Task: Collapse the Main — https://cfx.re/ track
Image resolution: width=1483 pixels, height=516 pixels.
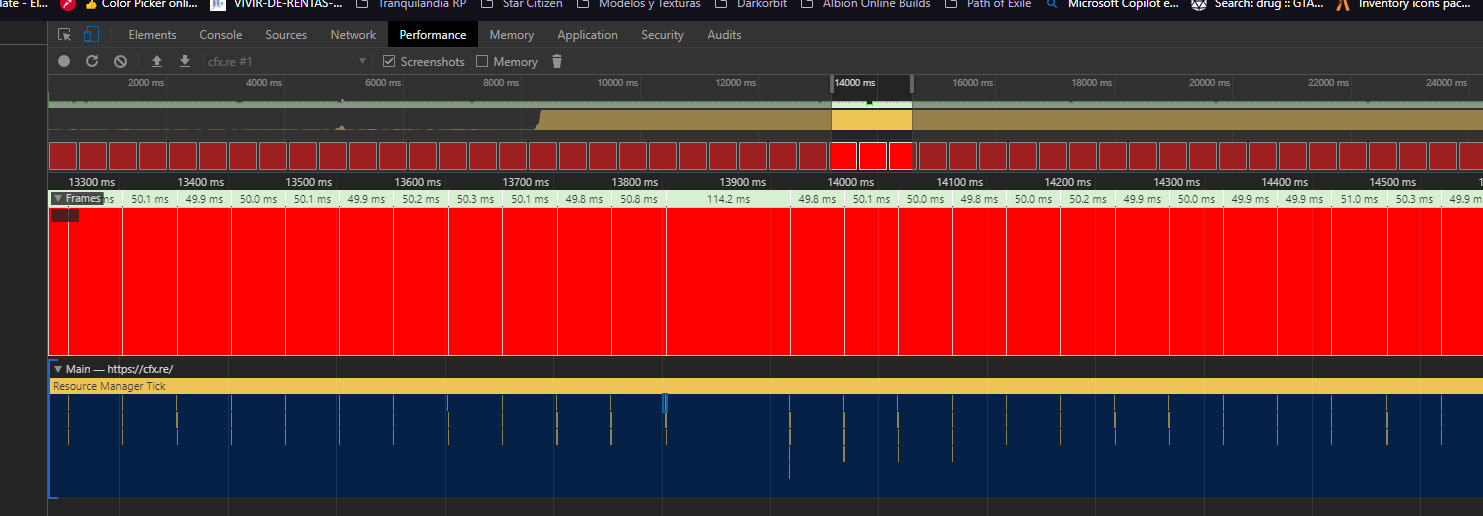Action: tap(58, 369)
